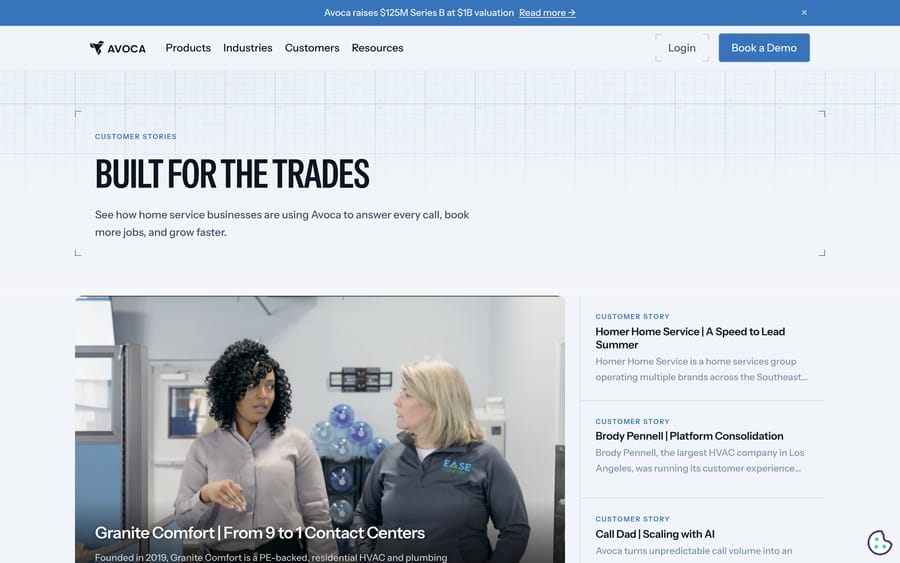Click 'See how home service businesses' paragraph
Viewport: 900px width, 563px height.
pyautogui.click(x=282, y=223)
